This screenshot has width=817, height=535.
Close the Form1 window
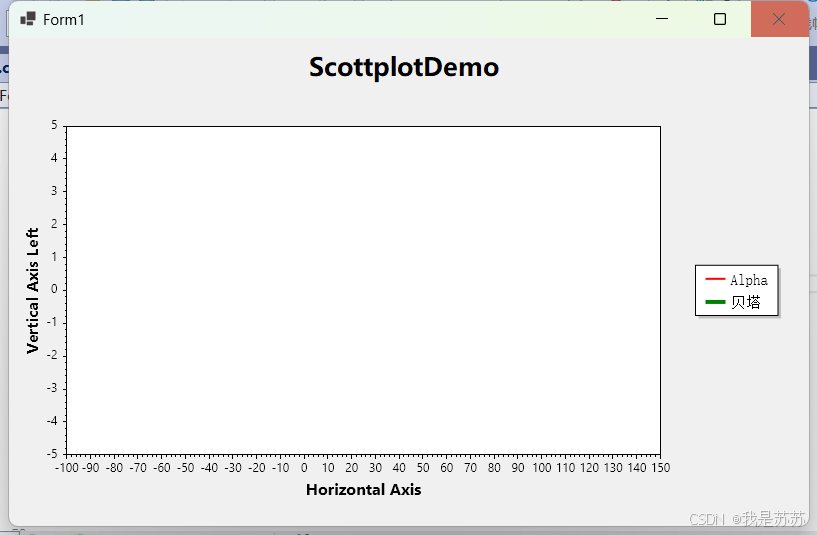[779, 19]
